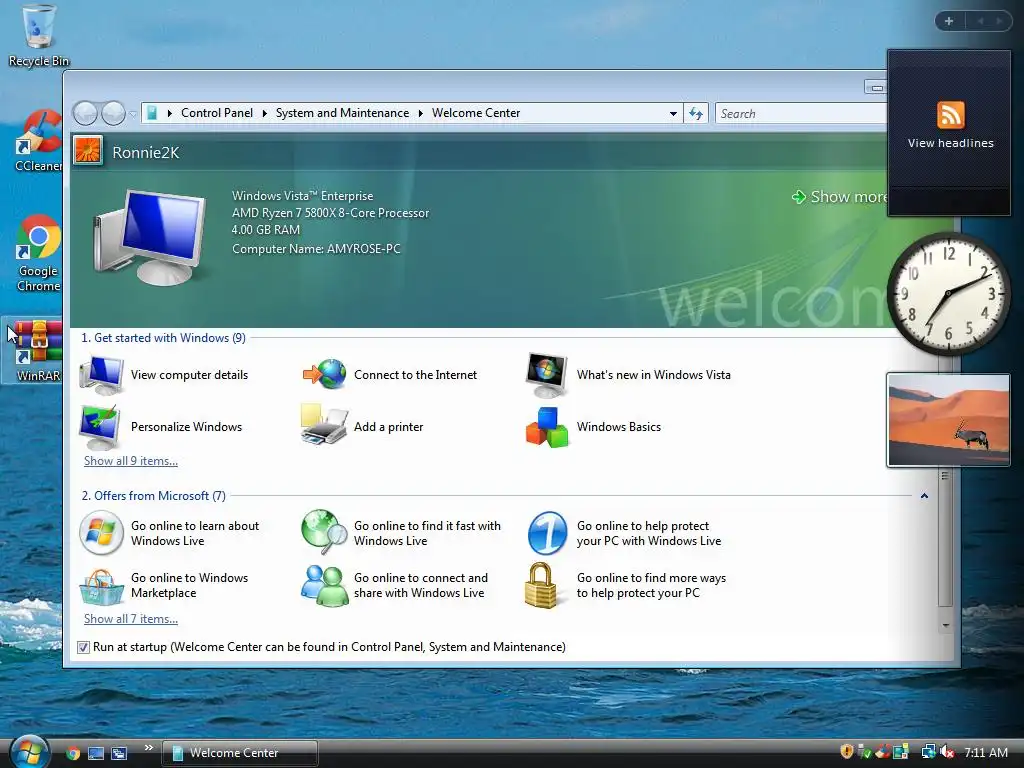Click the Welcome Center breadcrumb

(476, 113)
